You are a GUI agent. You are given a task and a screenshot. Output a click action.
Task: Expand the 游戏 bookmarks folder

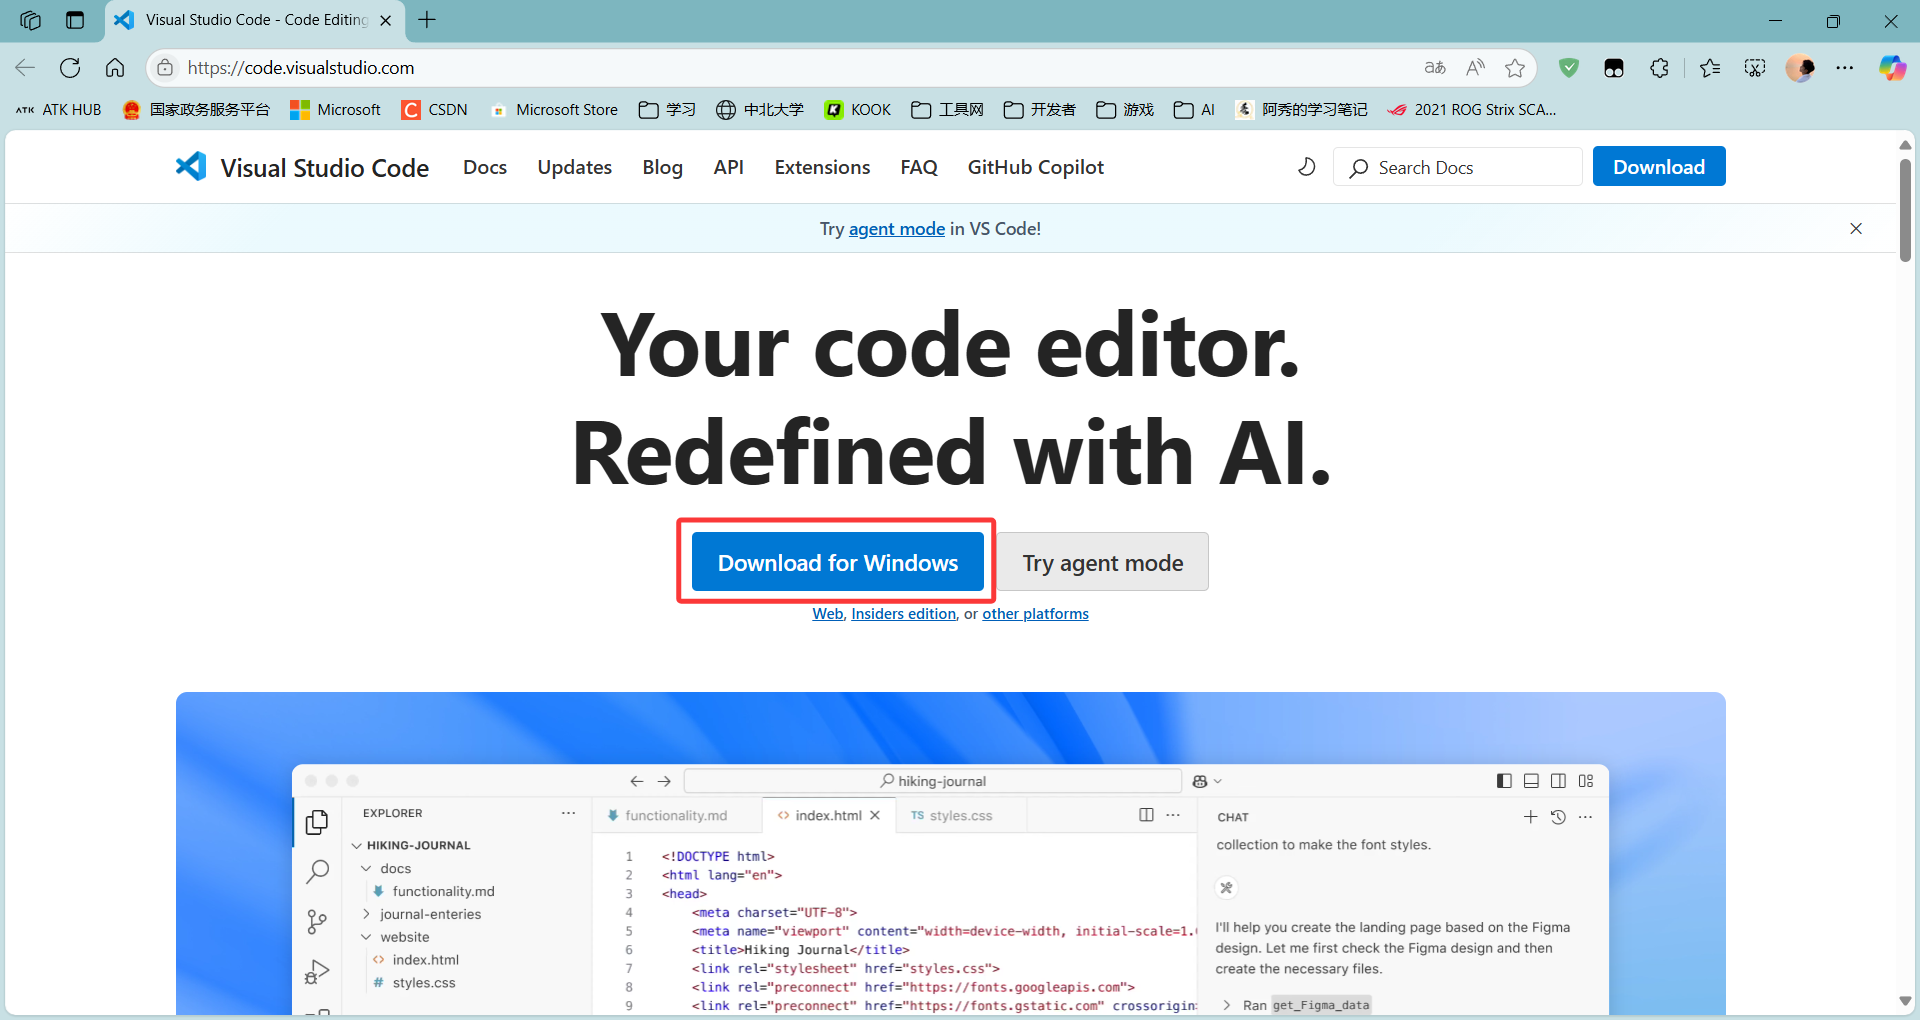tap(1125, 110)
